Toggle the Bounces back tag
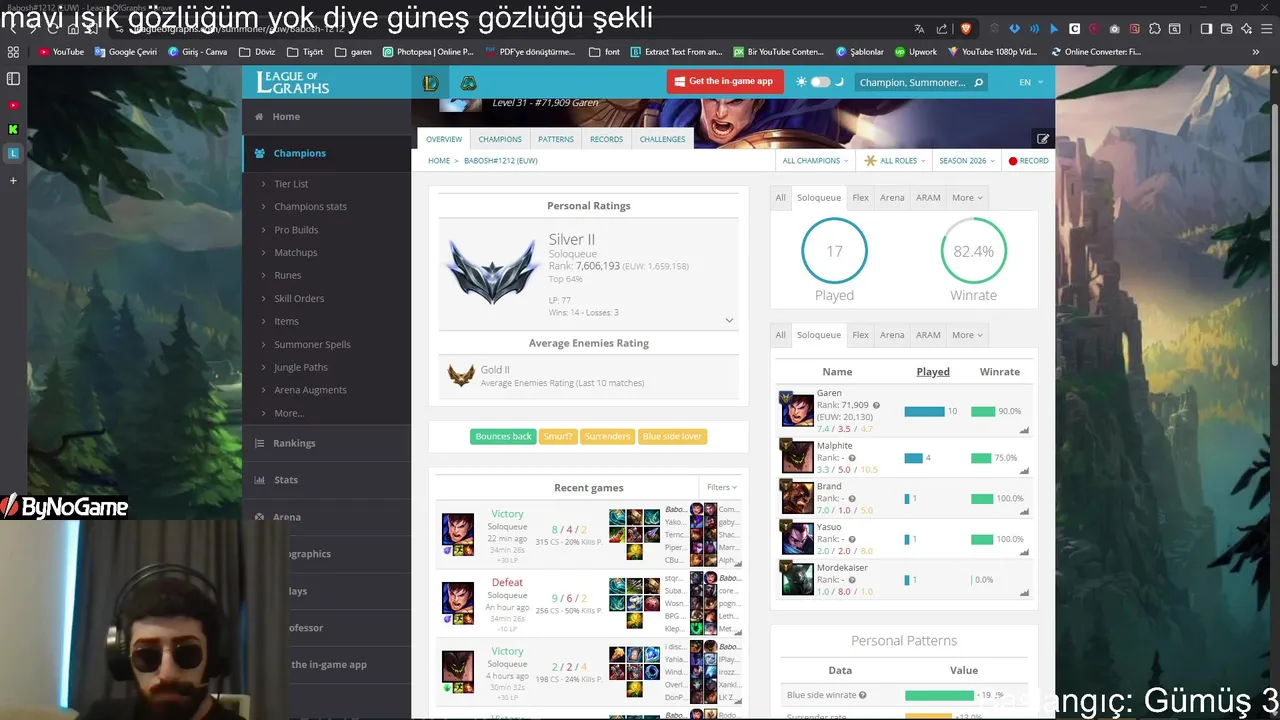This screenshot has width=1280, height=720. [503, 436]
